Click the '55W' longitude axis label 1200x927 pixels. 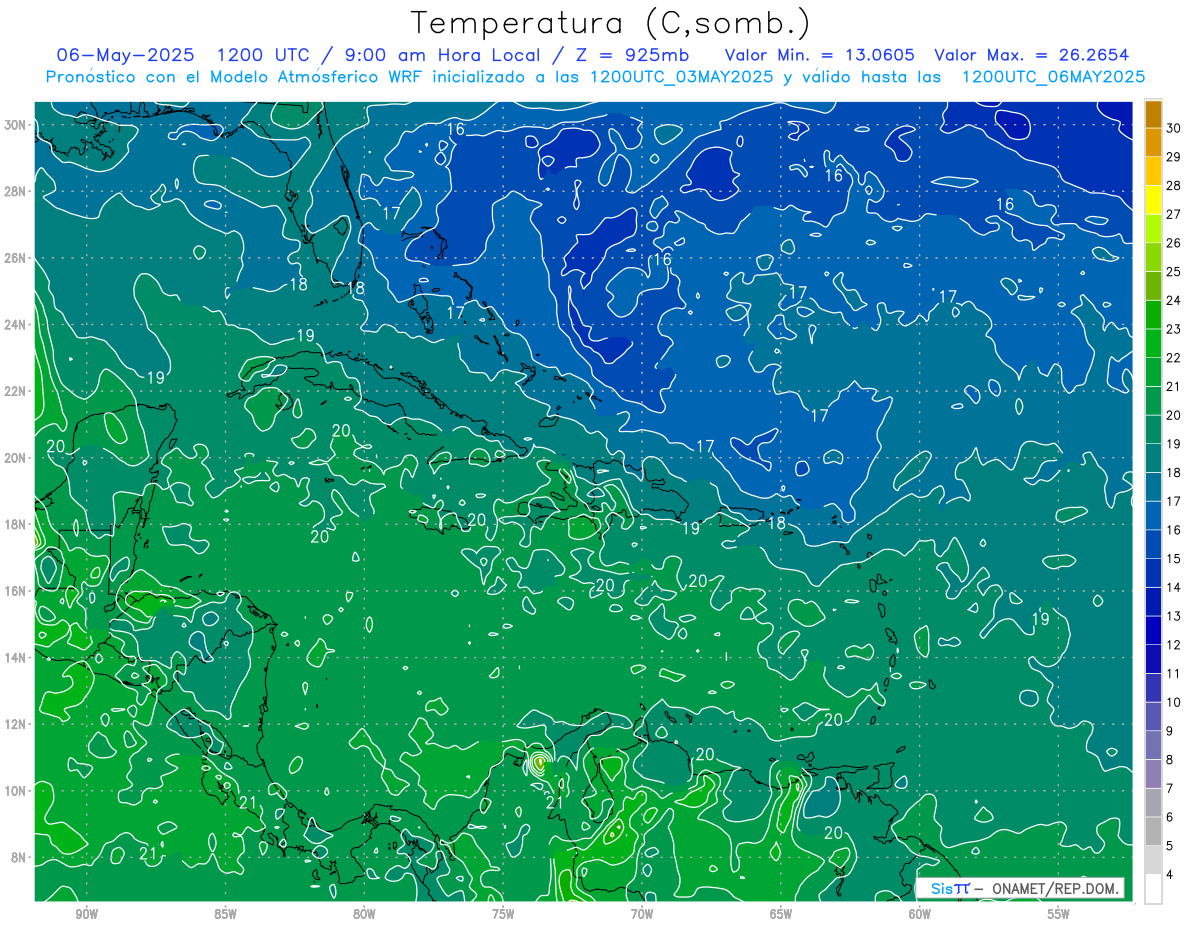tap(1058, 914)
